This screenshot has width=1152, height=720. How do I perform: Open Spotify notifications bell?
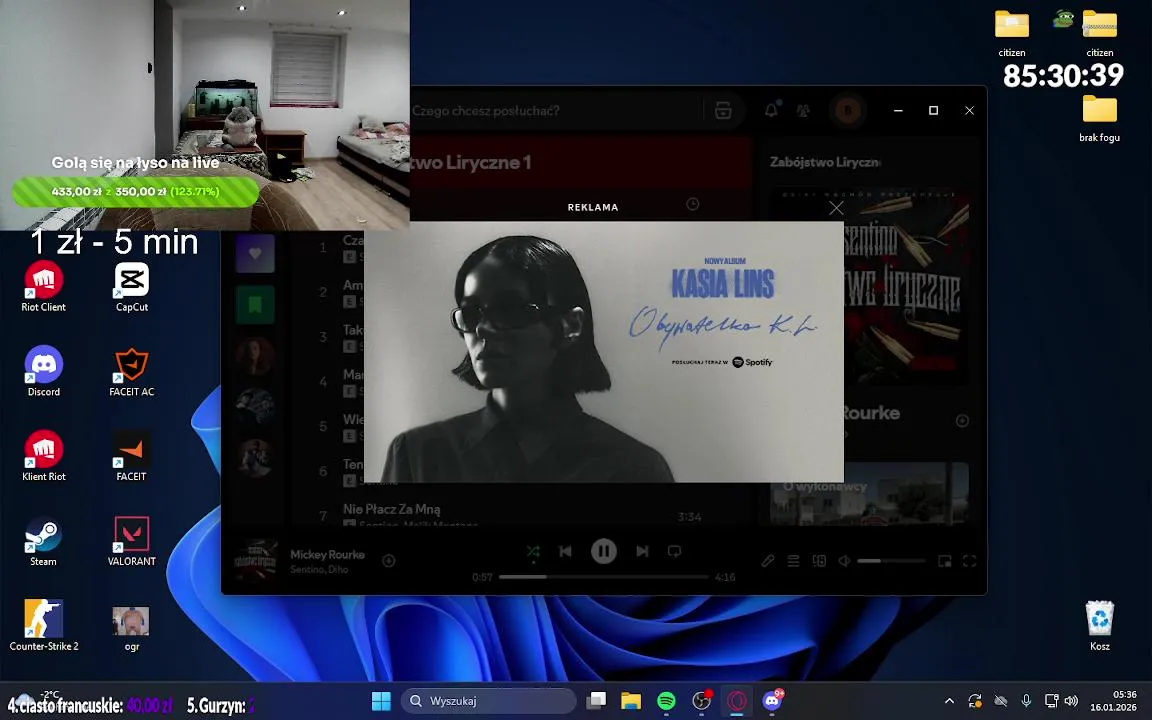coord(771,110)
